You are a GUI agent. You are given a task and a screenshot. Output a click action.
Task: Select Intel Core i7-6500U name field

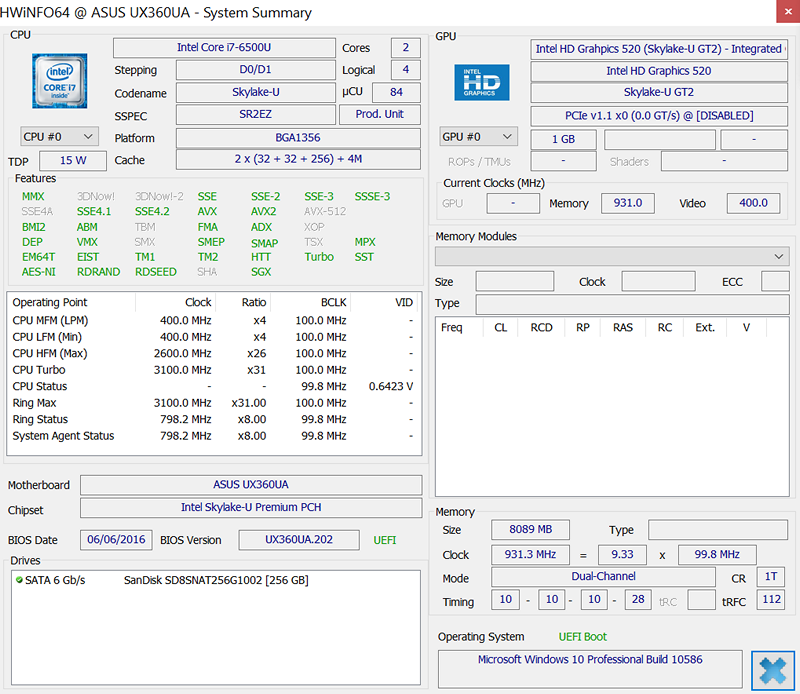(224, 47)
